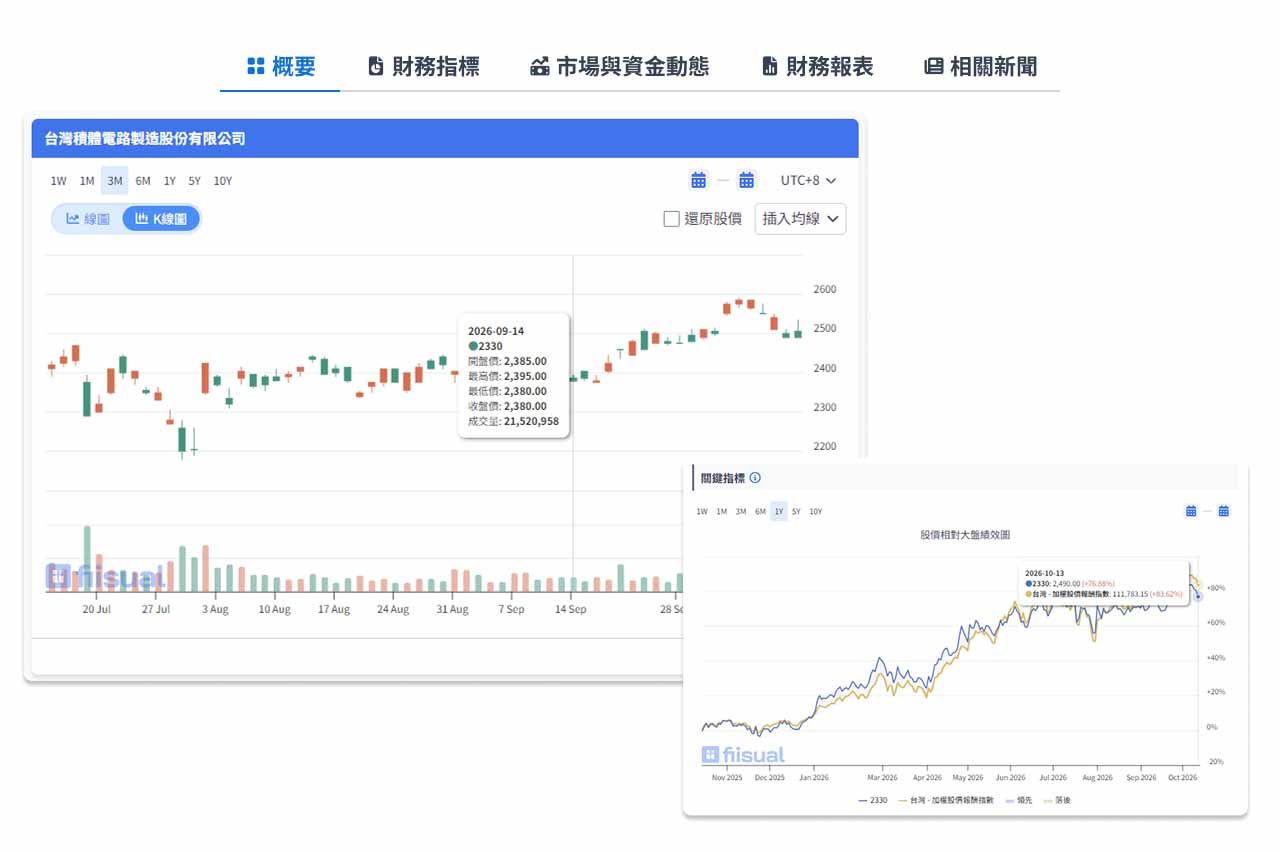Toggle the 2330 series in chart legend

[872, 800]
